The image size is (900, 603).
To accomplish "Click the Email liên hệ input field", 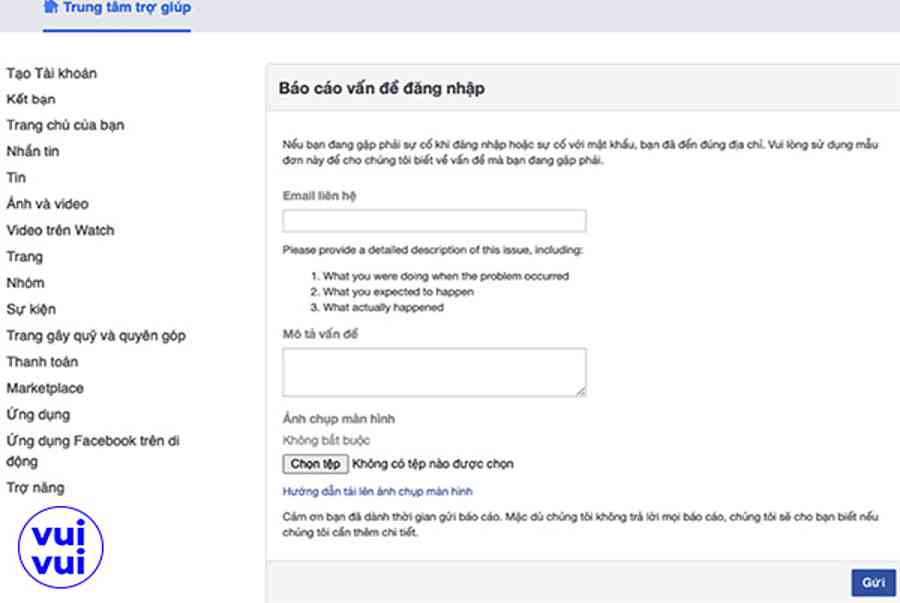I will [x=434, y=221].
